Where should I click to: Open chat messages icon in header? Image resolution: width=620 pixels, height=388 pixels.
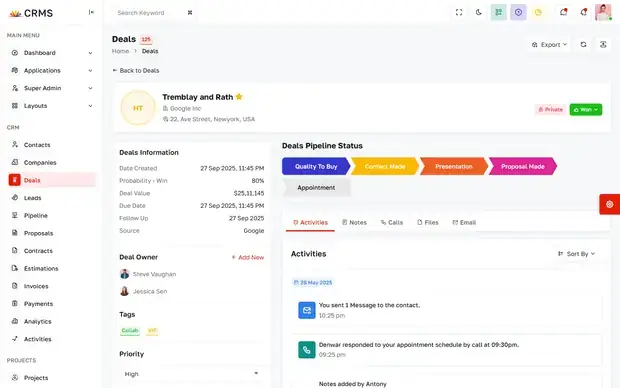tap(563, 12)
